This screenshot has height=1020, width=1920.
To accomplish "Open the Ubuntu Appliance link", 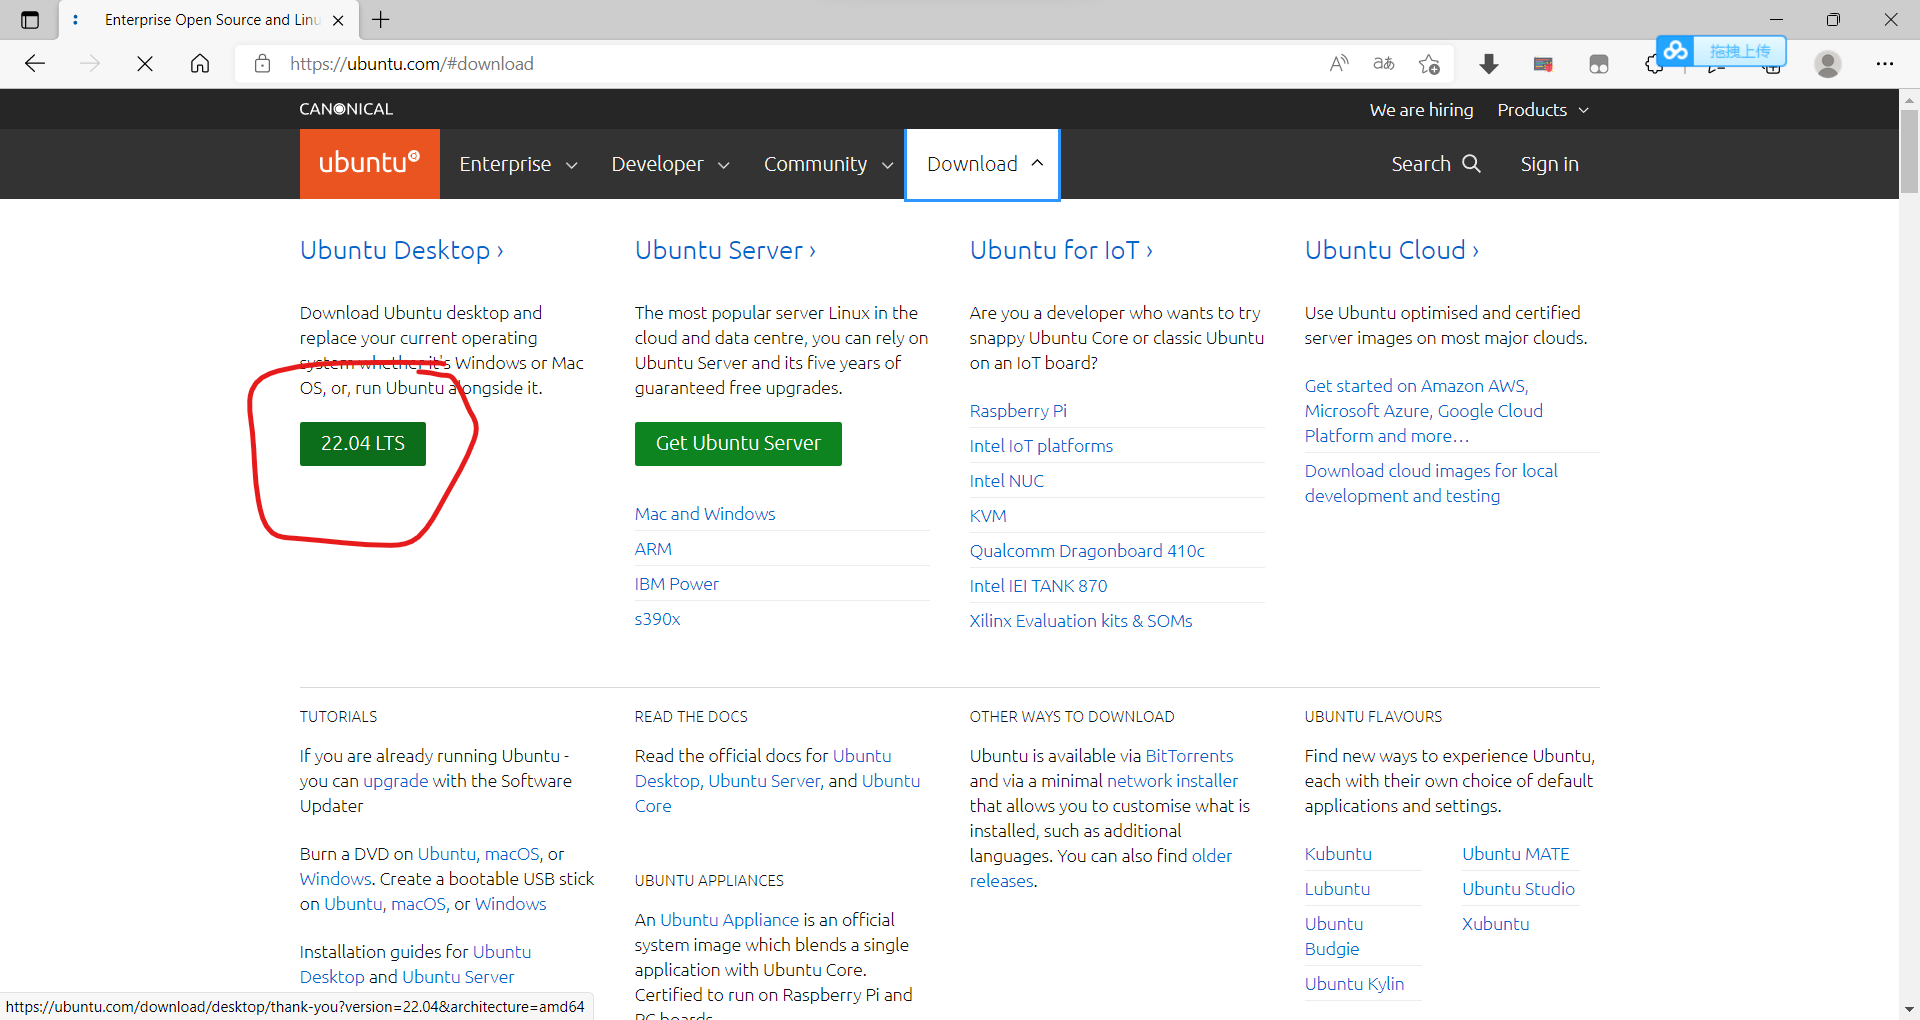I will [729, 920].
